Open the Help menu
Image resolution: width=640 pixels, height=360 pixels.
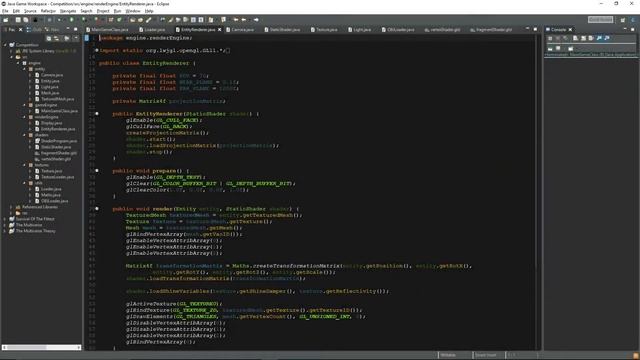[x=149, y=11]
